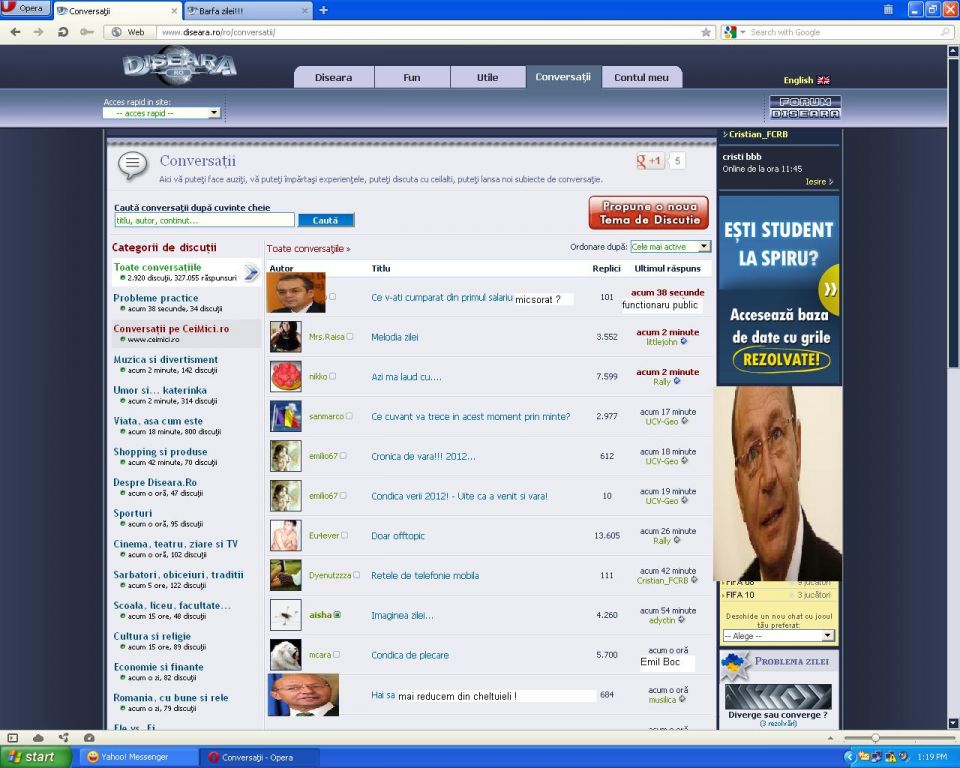
Task: Click the Opera menu button
Action: coord(24,9)
